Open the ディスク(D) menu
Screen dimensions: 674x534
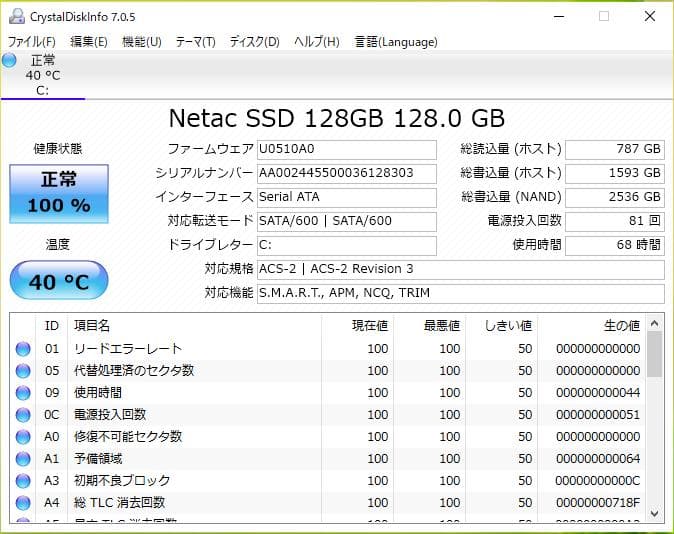[x=254, y=42]
